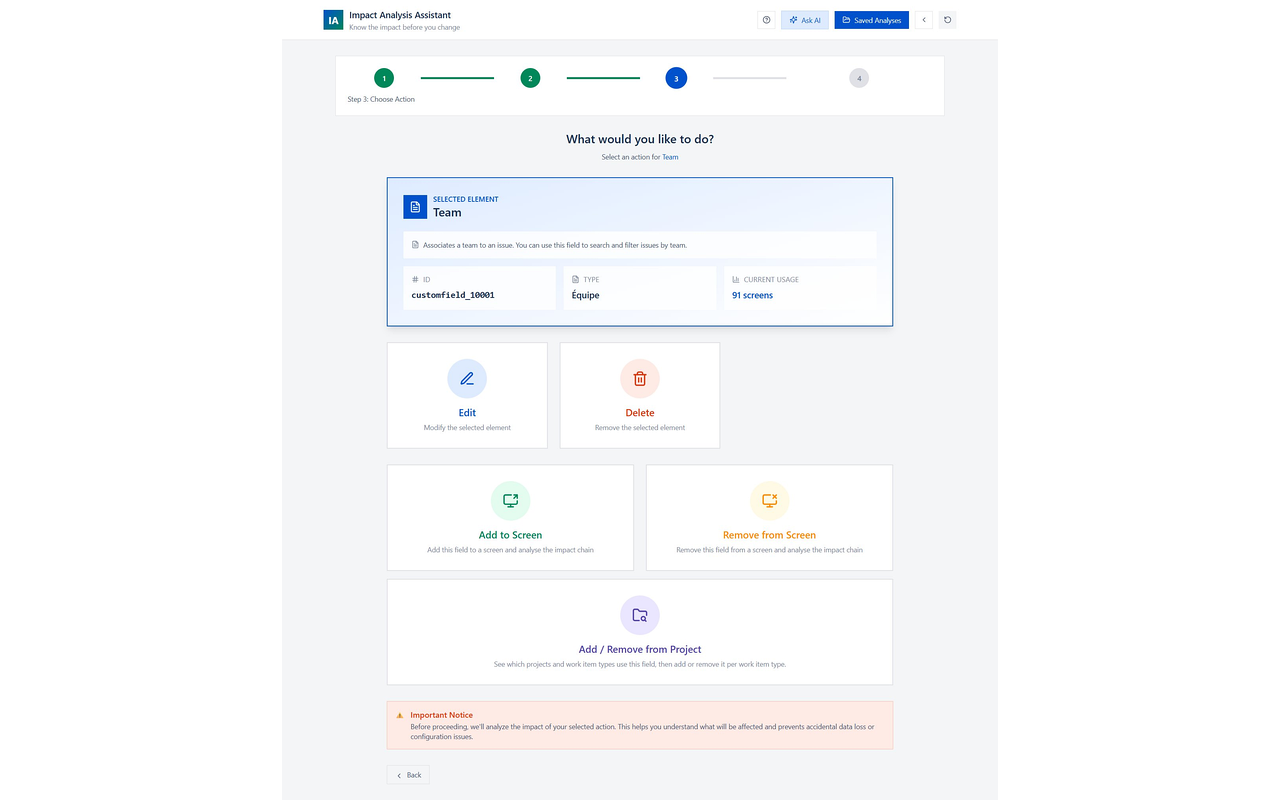Select step 4 circle in the stepper
1280x800 pixels.
(x=859, y=78)
